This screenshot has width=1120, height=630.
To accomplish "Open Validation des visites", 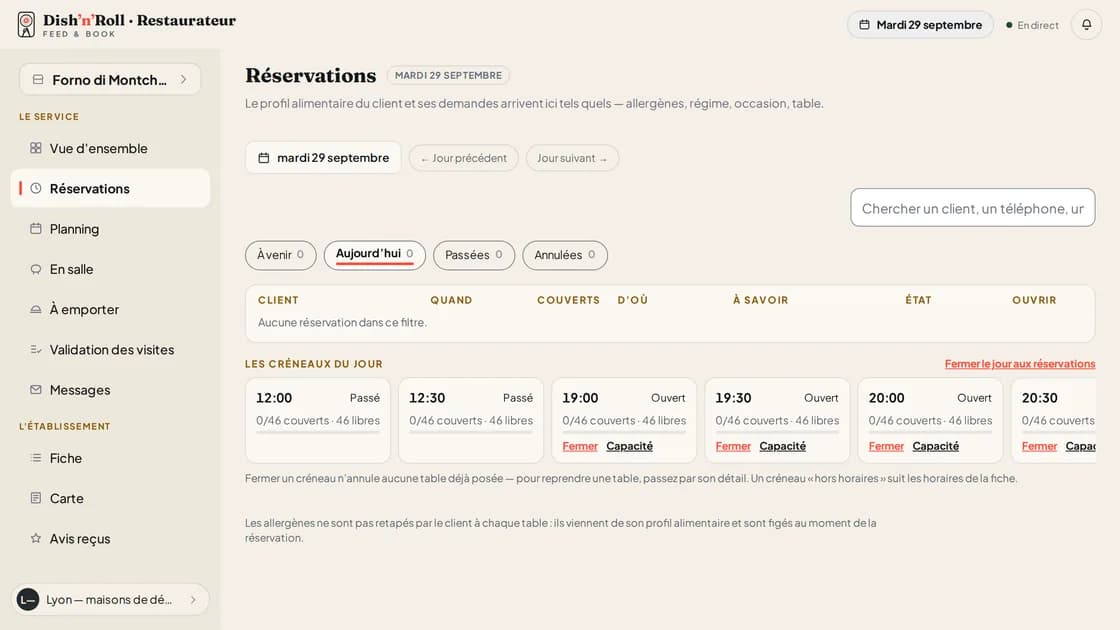I will (110, 350).
